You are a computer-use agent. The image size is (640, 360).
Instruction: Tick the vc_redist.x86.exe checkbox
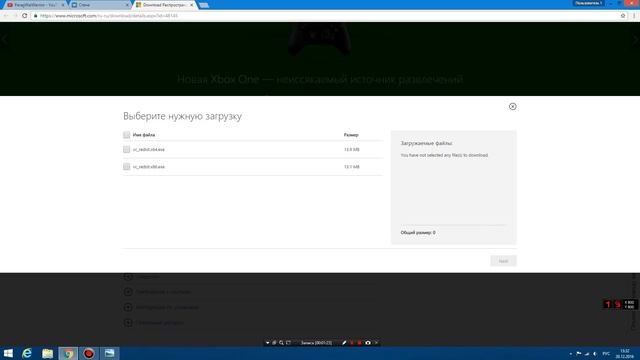[127, 167]
